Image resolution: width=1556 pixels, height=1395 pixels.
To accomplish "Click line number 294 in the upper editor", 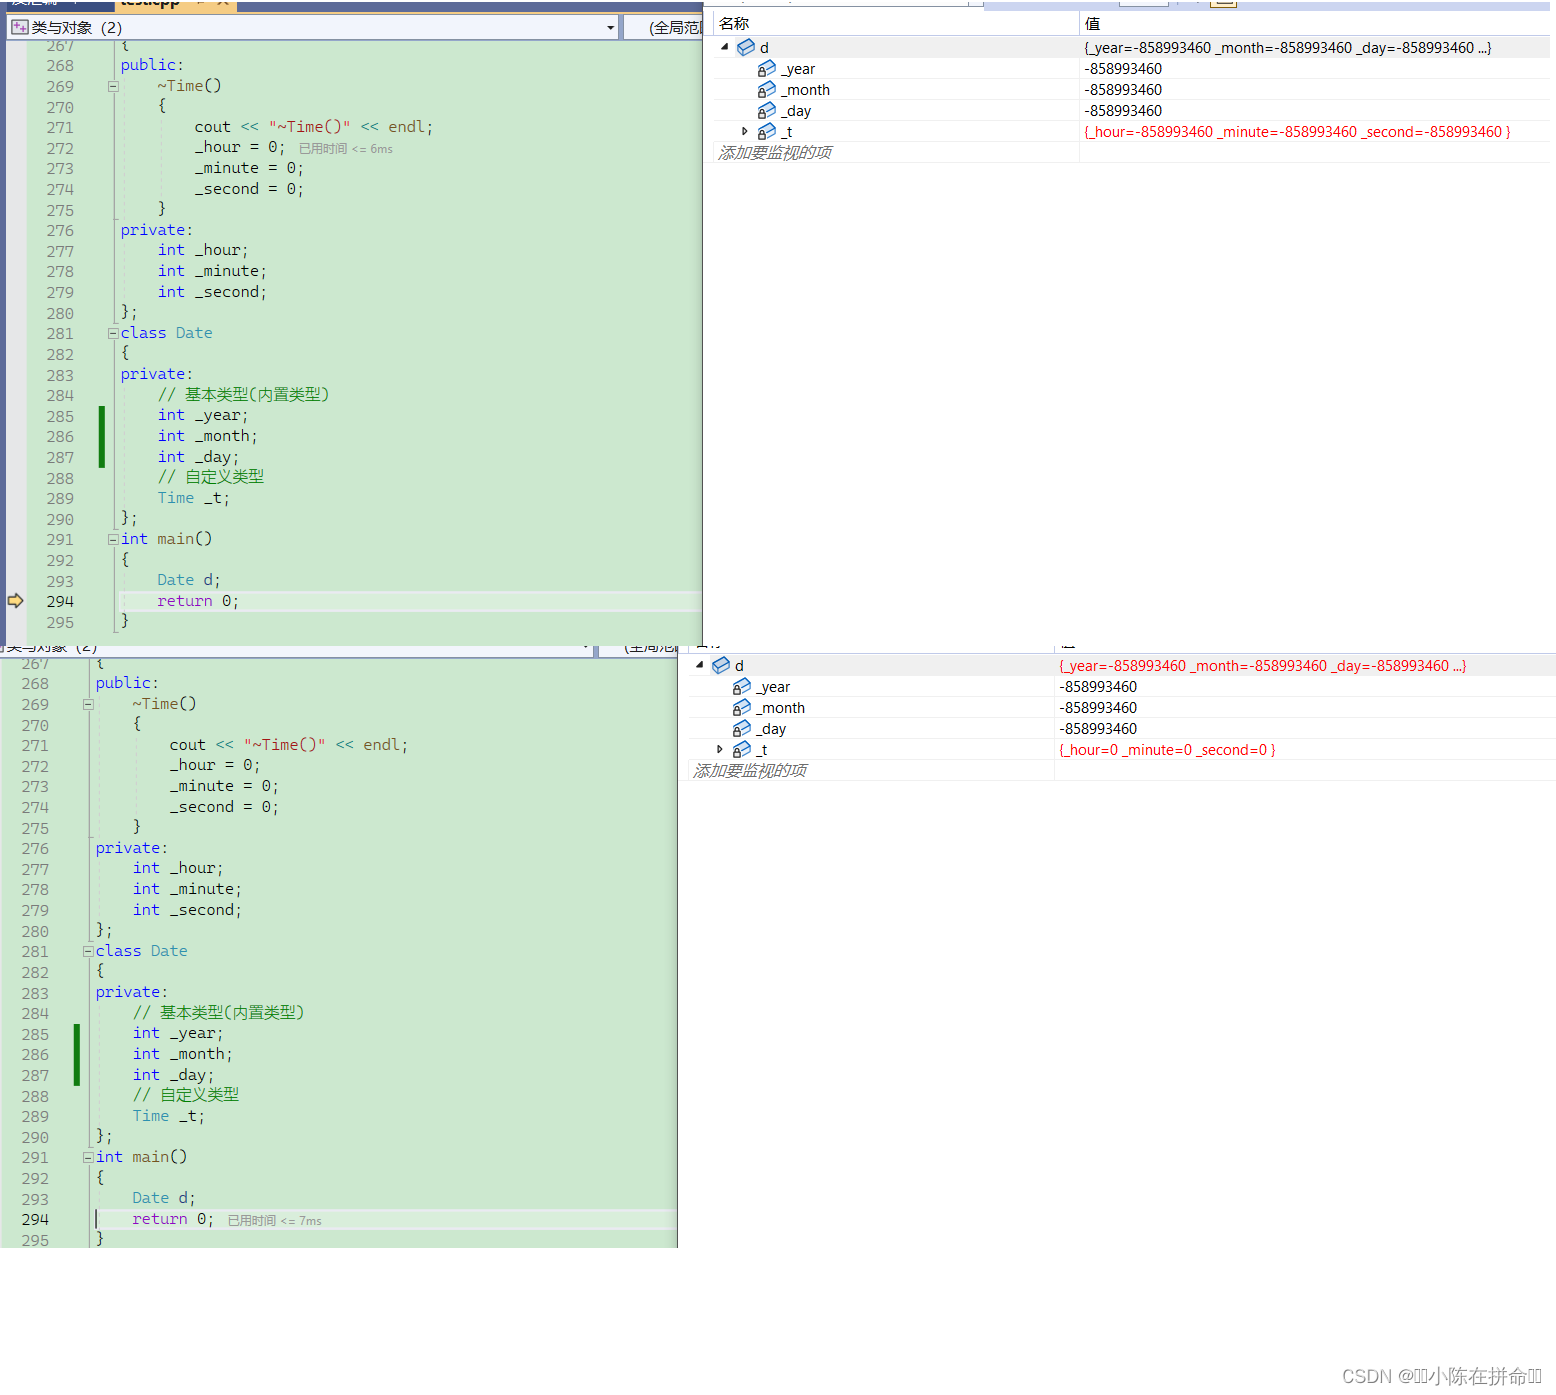I will [60, 601].
